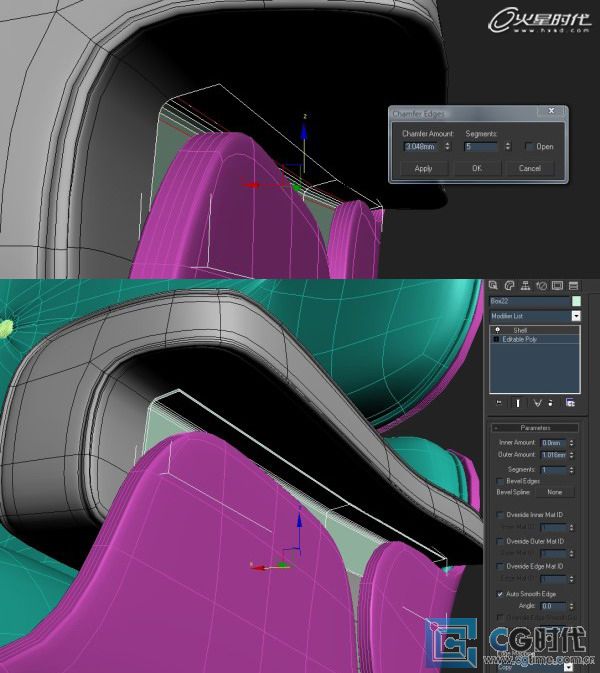This screenshot has height=673, width=600.
Task: Click the Chamfer Segments spinner arrows
Action: [x=508, y=146]
